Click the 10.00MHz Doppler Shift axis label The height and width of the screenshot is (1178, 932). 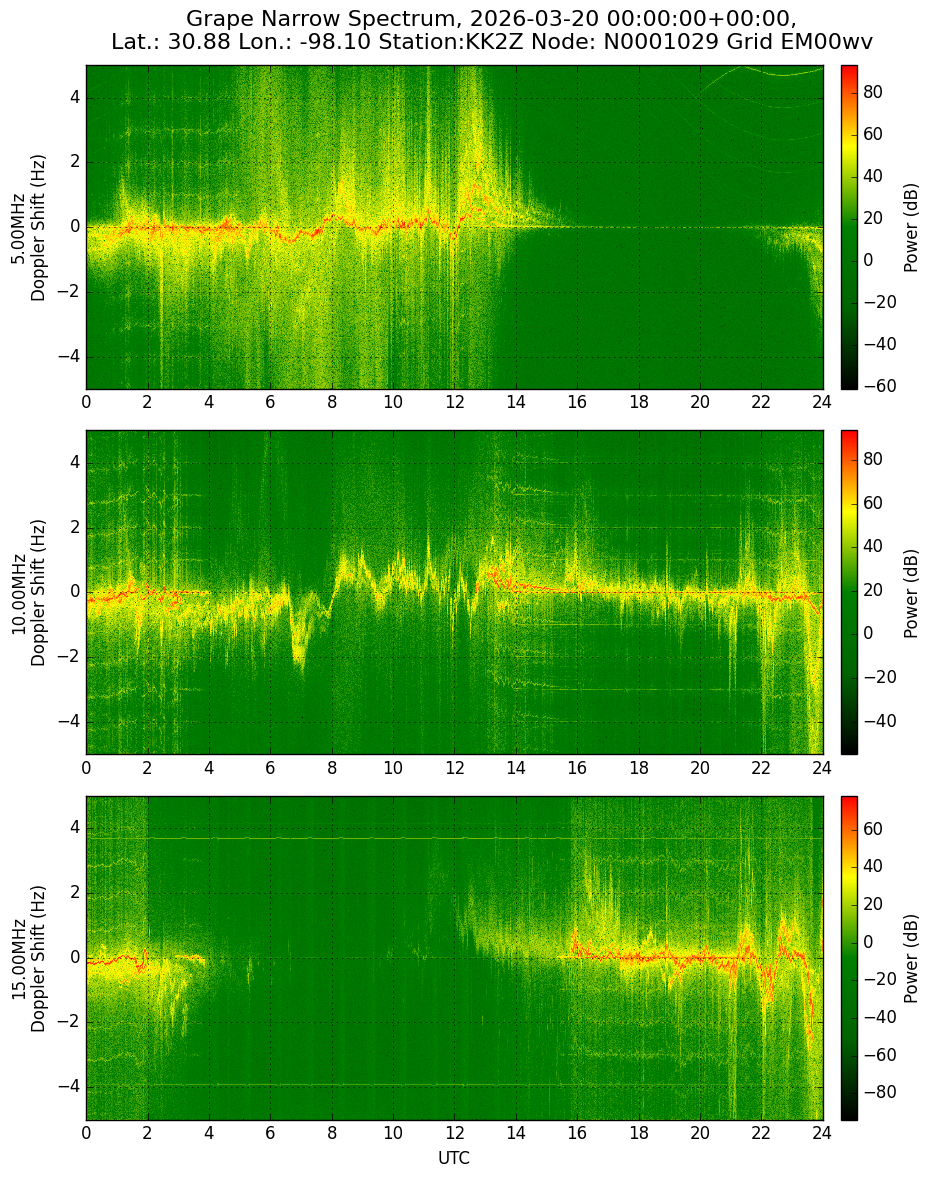pyautogui.click(x=28, y=593)
